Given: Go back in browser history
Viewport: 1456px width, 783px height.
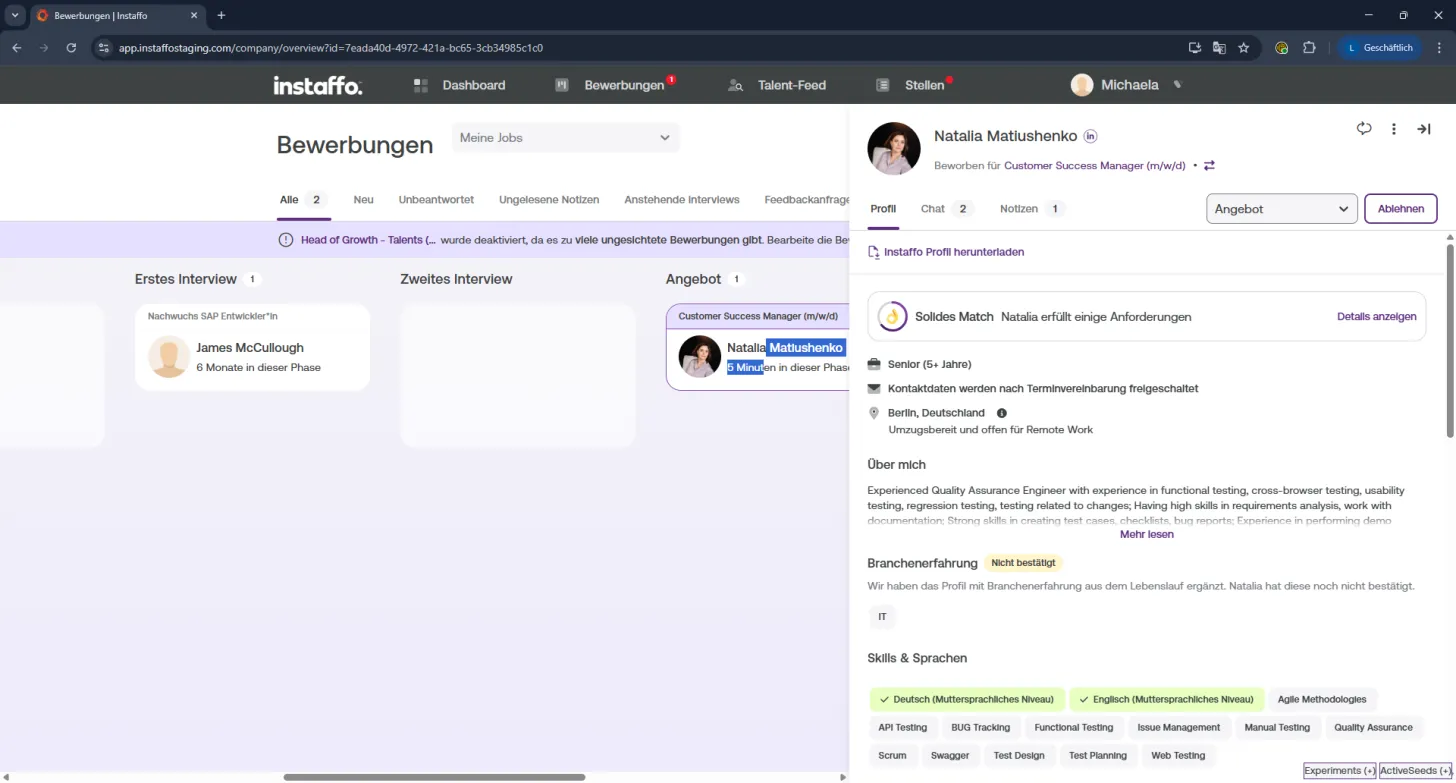Looking at the screenshot, I should 16,47.
